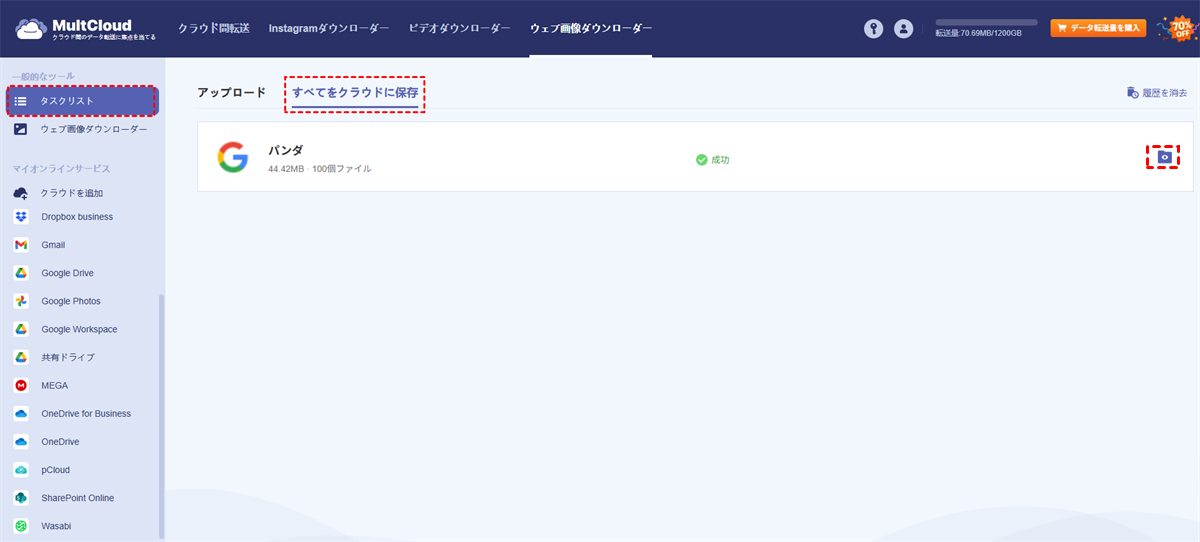Click the Google logo of the パンダ task
1200x542 pixels.
pyautogui.click(x=233, y=158)
